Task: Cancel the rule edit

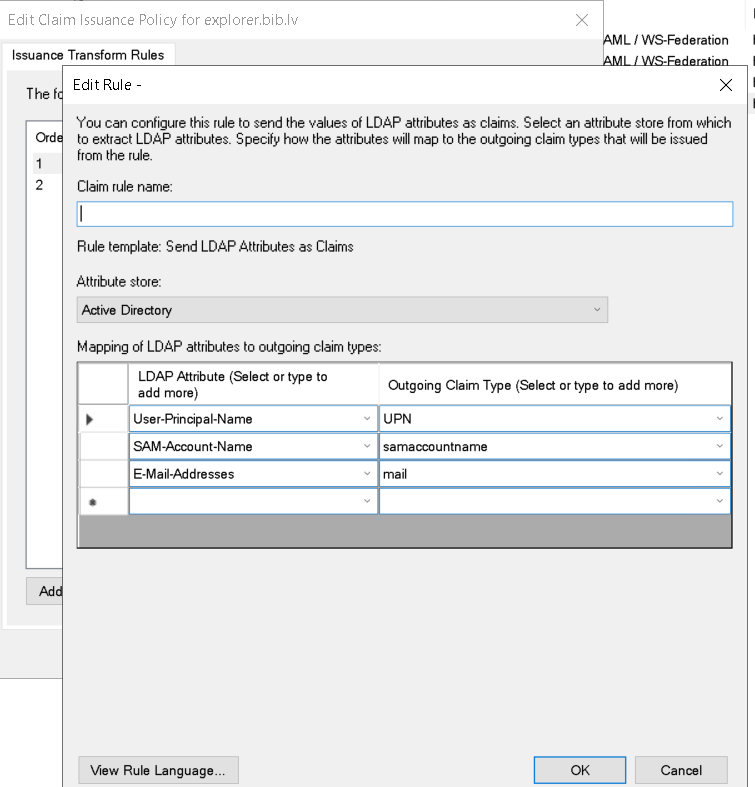Action: click(681, 770)
